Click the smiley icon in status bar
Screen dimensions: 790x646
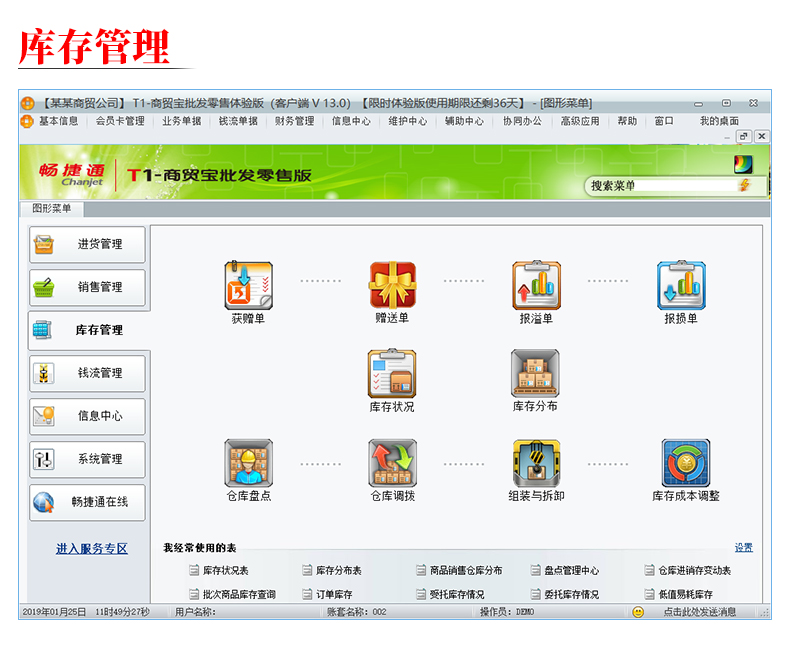[638, 612]
